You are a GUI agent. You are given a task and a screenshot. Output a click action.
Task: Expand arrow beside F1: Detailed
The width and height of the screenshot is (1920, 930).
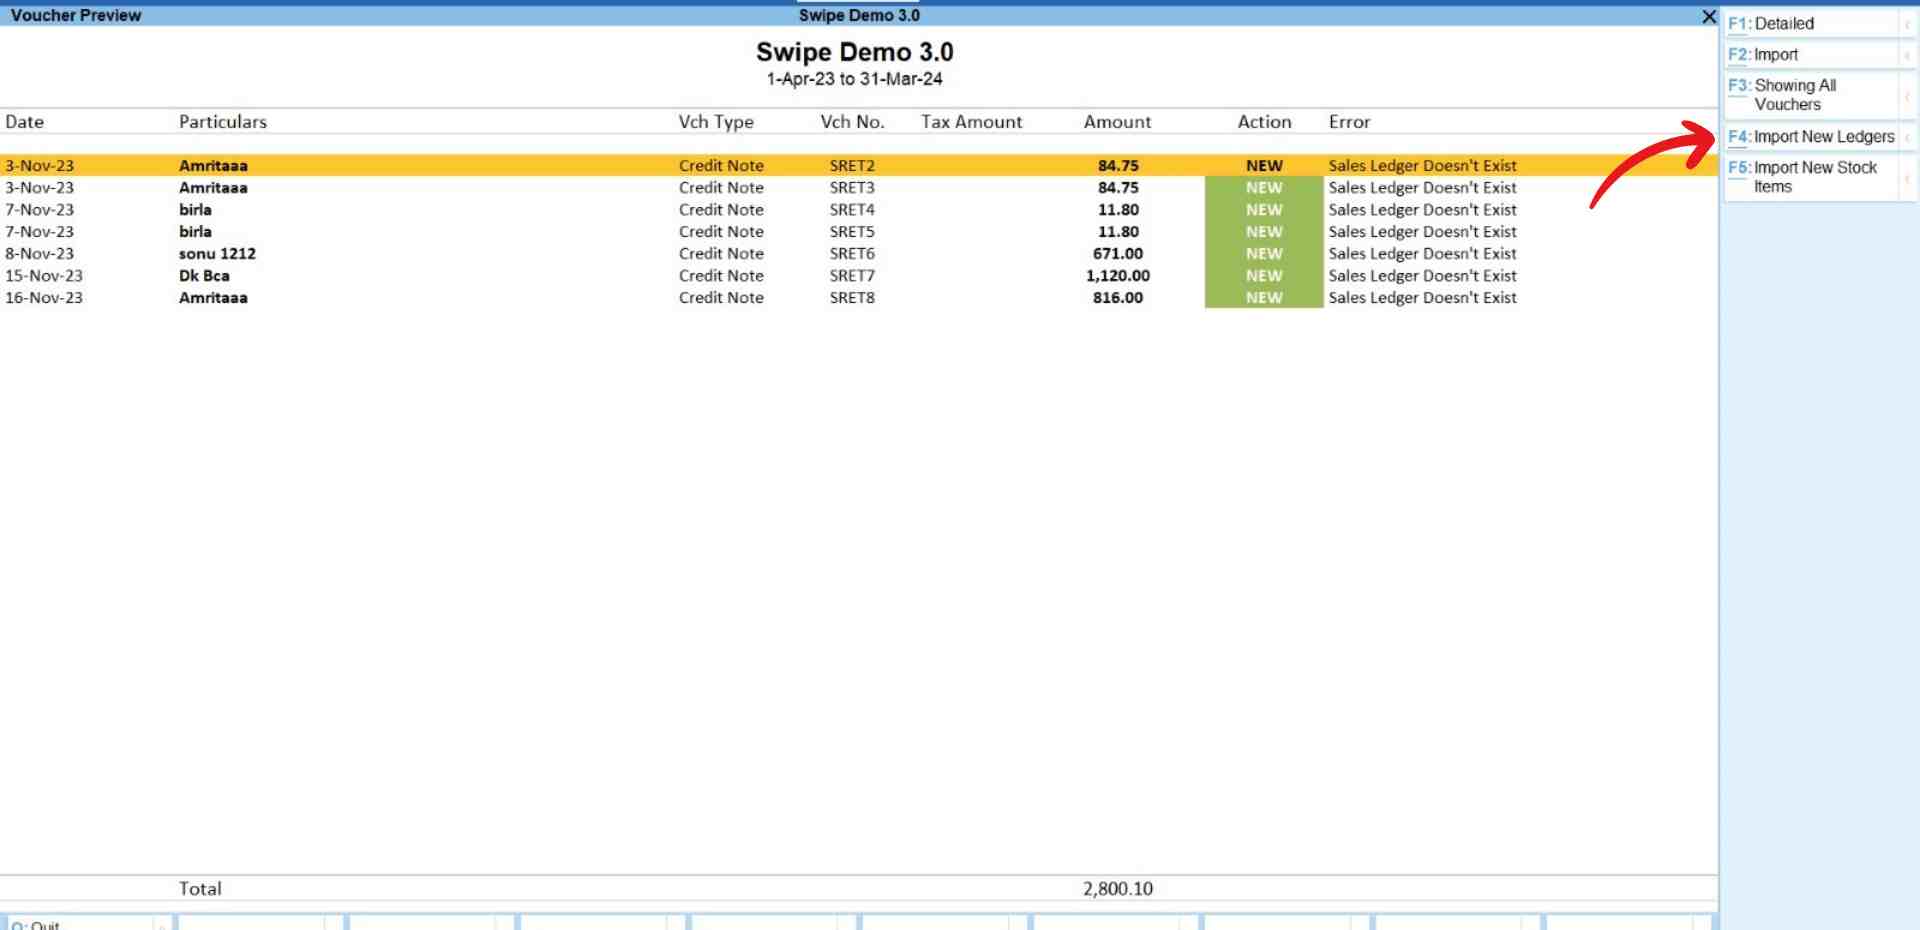(1907, 24)
